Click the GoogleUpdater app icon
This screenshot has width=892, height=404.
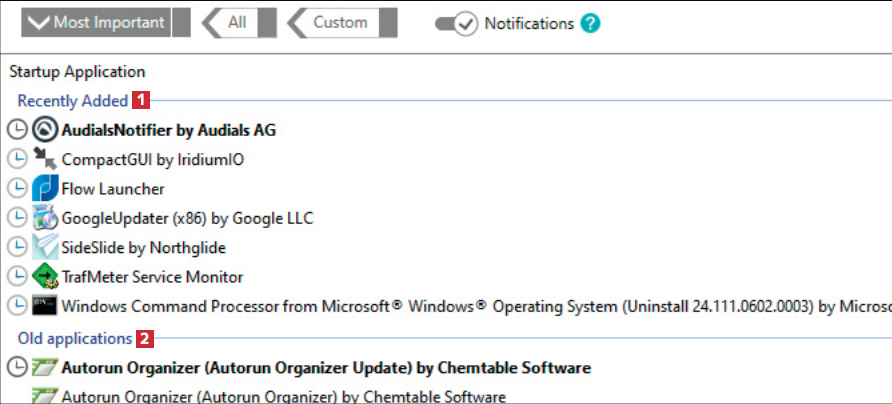click(x=45, y=217)
